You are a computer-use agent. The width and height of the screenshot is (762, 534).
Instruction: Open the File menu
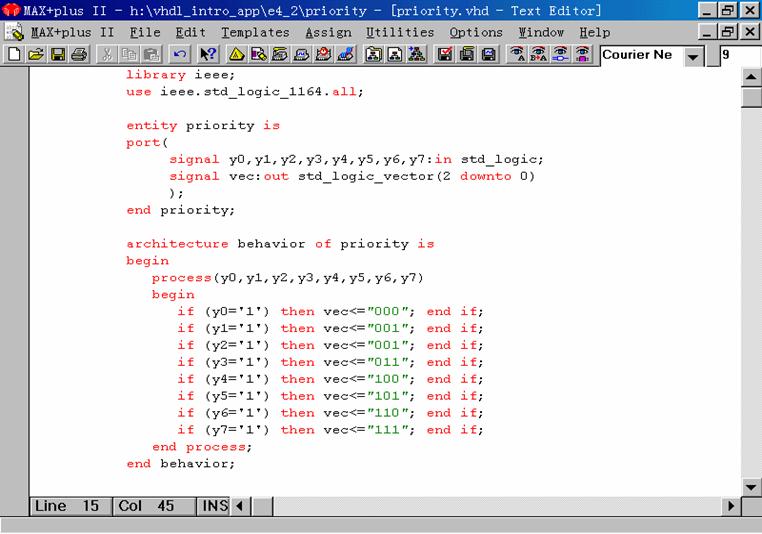pyautogui.click(x=145, y=33)
